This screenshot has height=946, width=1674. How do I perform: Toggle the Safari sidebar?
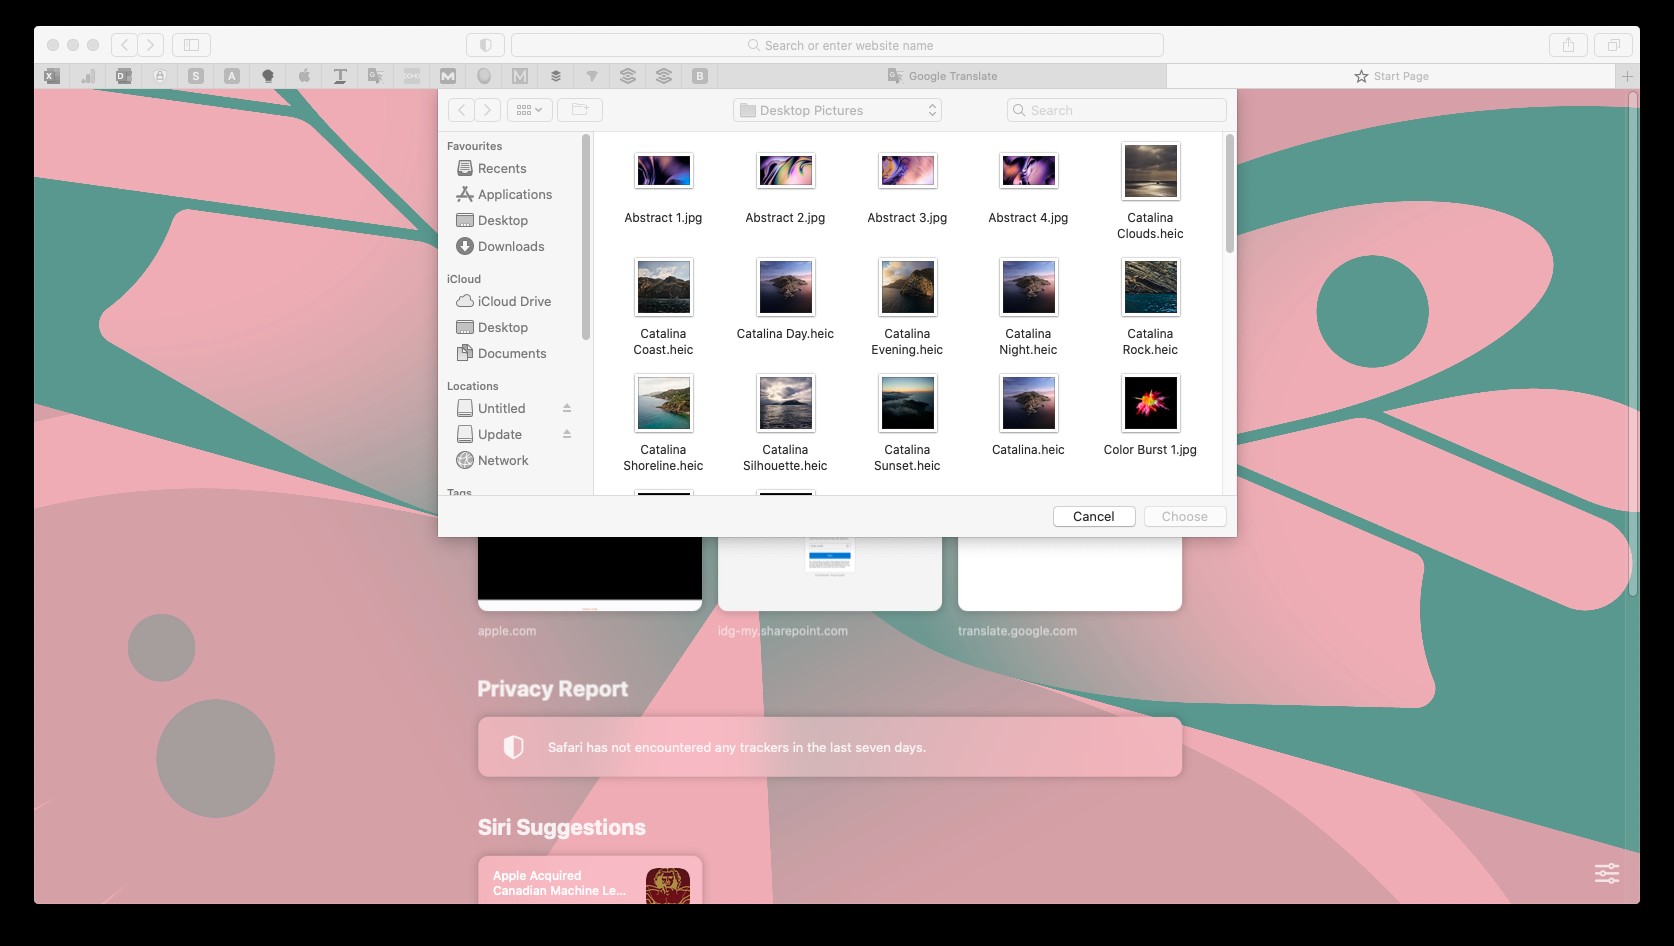coord(189,44)
